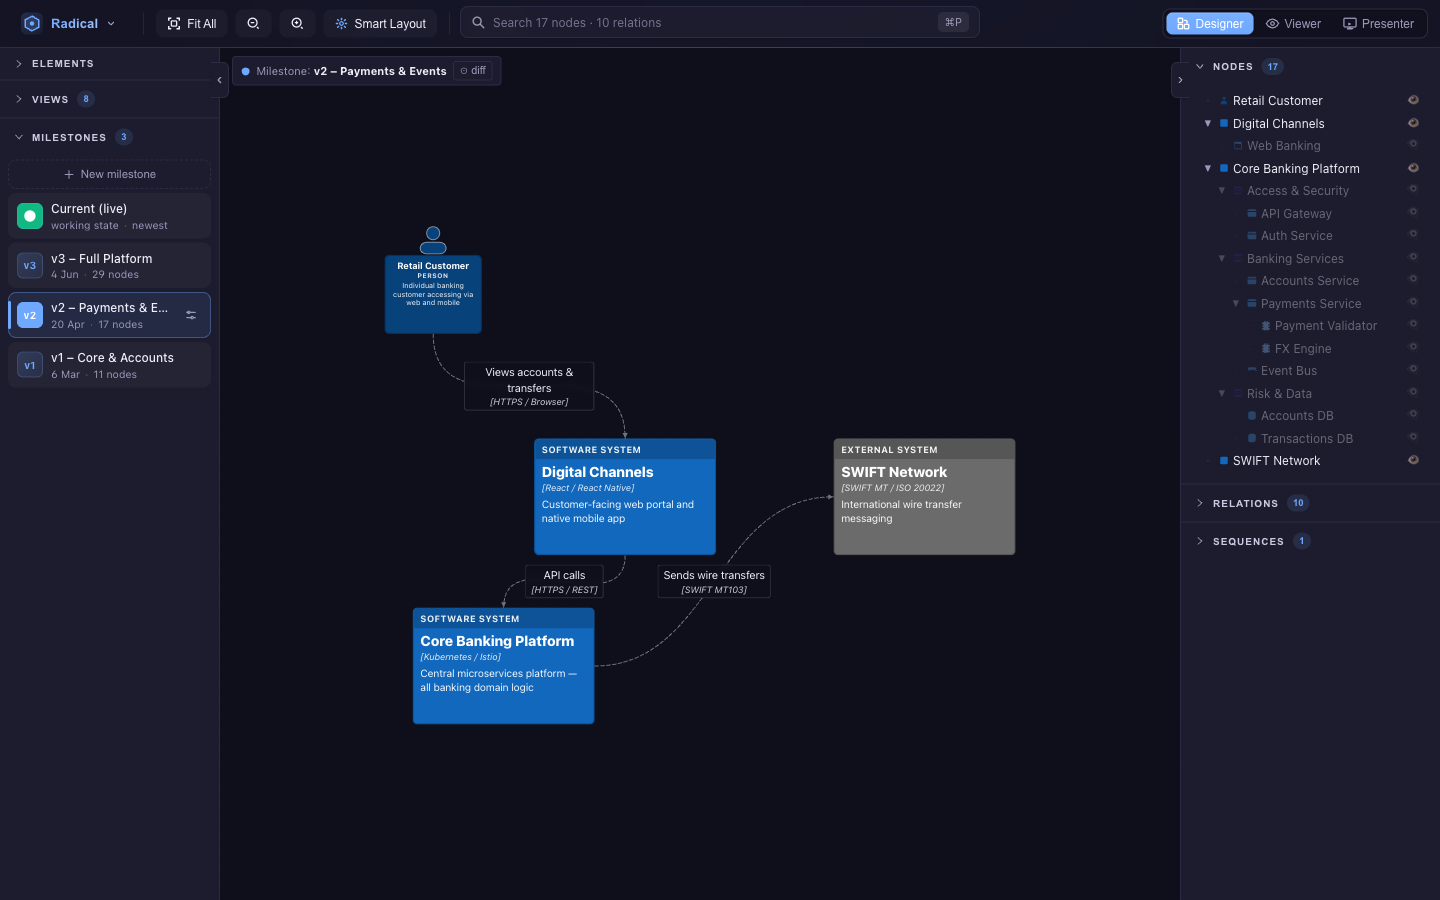Show the Web Banking node
This screenshot has width=1440, height=900.
1413,145
